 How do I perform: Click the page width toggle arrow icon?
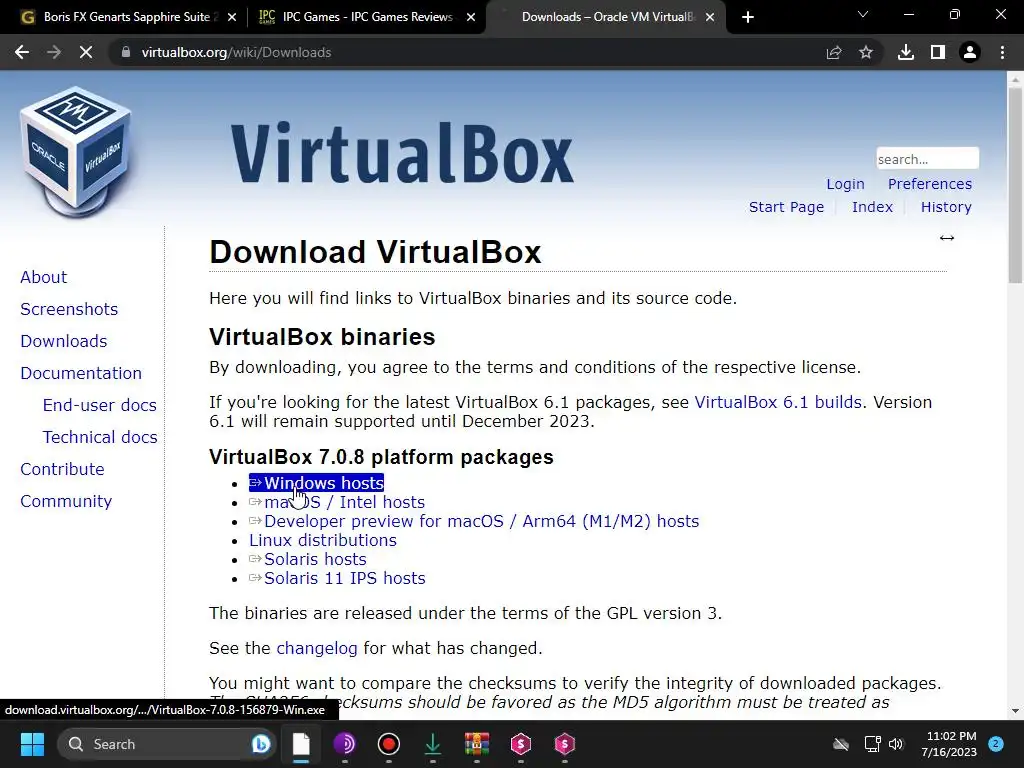[x=947, y=238]
